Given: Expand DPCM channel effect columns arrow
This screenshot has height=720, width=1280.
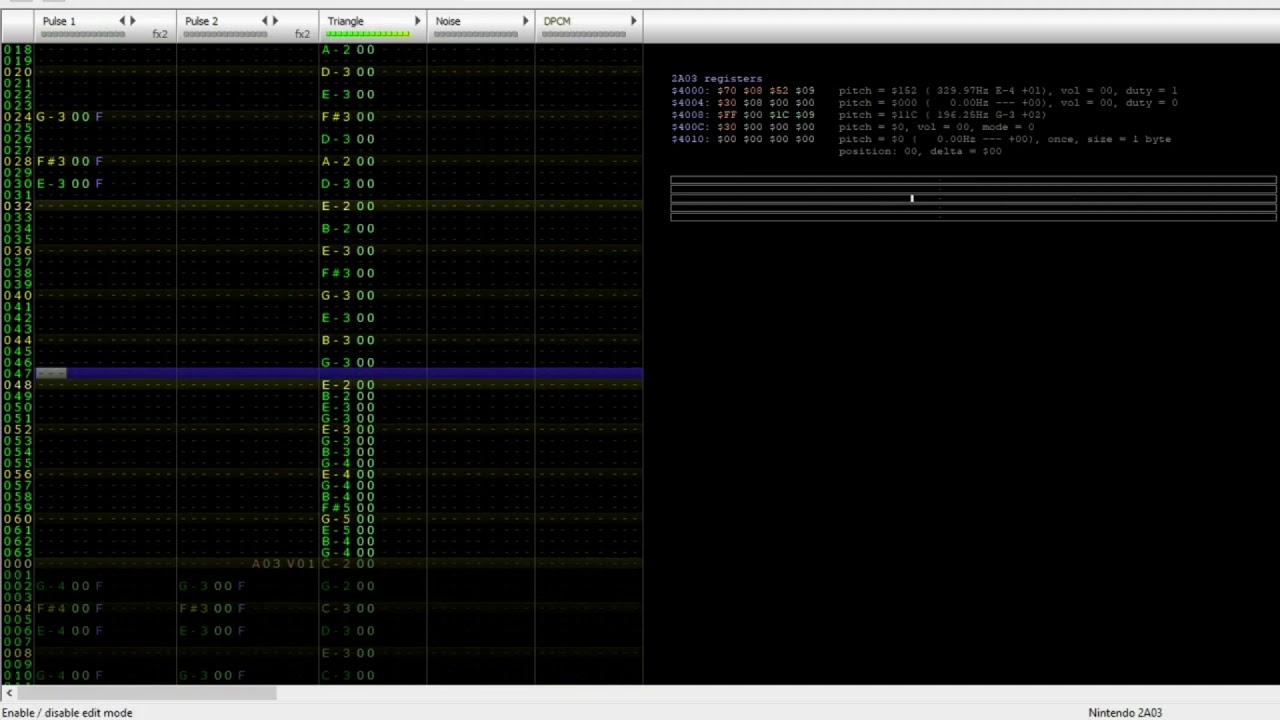Looking at the screenshot, I should [x=633, y=21].
